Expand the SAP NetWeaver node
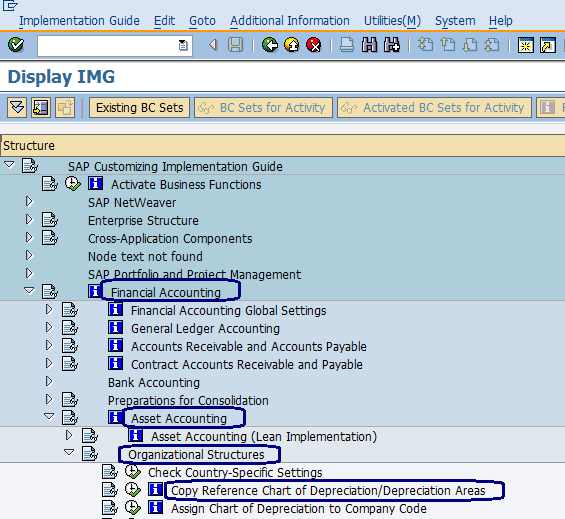 pyautogui.click(x=29, y=201)
